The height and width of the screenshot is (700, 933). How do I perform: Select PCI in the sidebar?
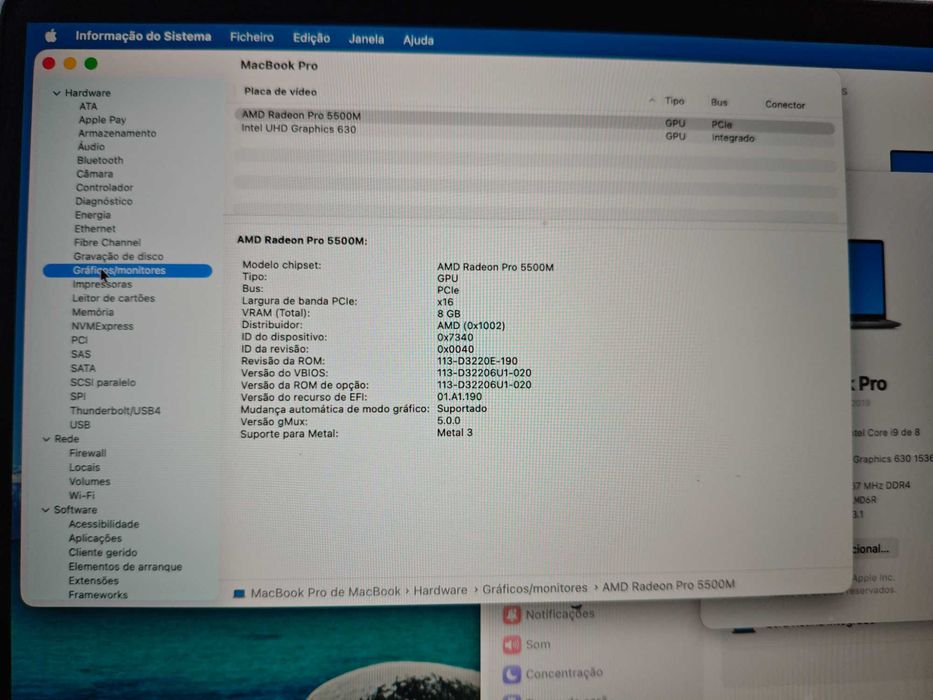[79, 340]
